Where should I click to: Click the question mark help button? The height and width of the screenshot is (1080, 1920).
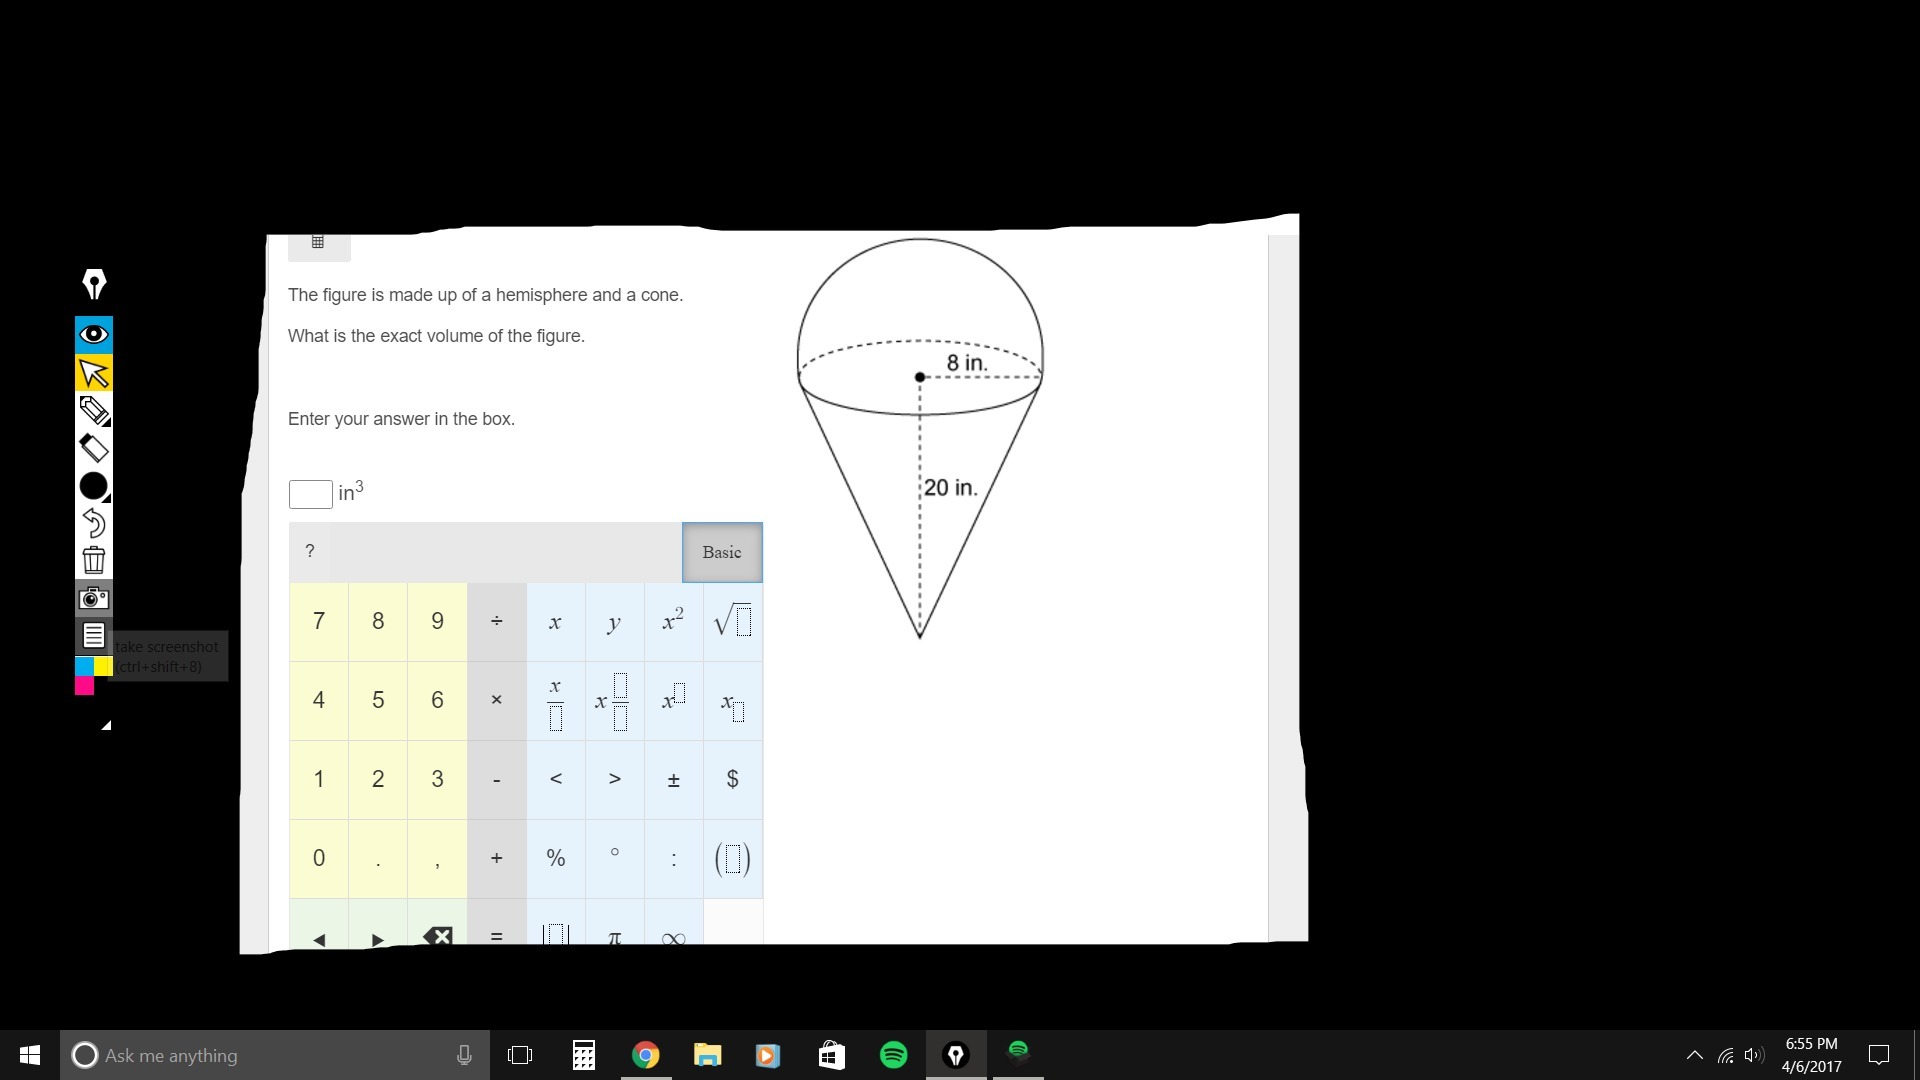[x=310, y=551]
